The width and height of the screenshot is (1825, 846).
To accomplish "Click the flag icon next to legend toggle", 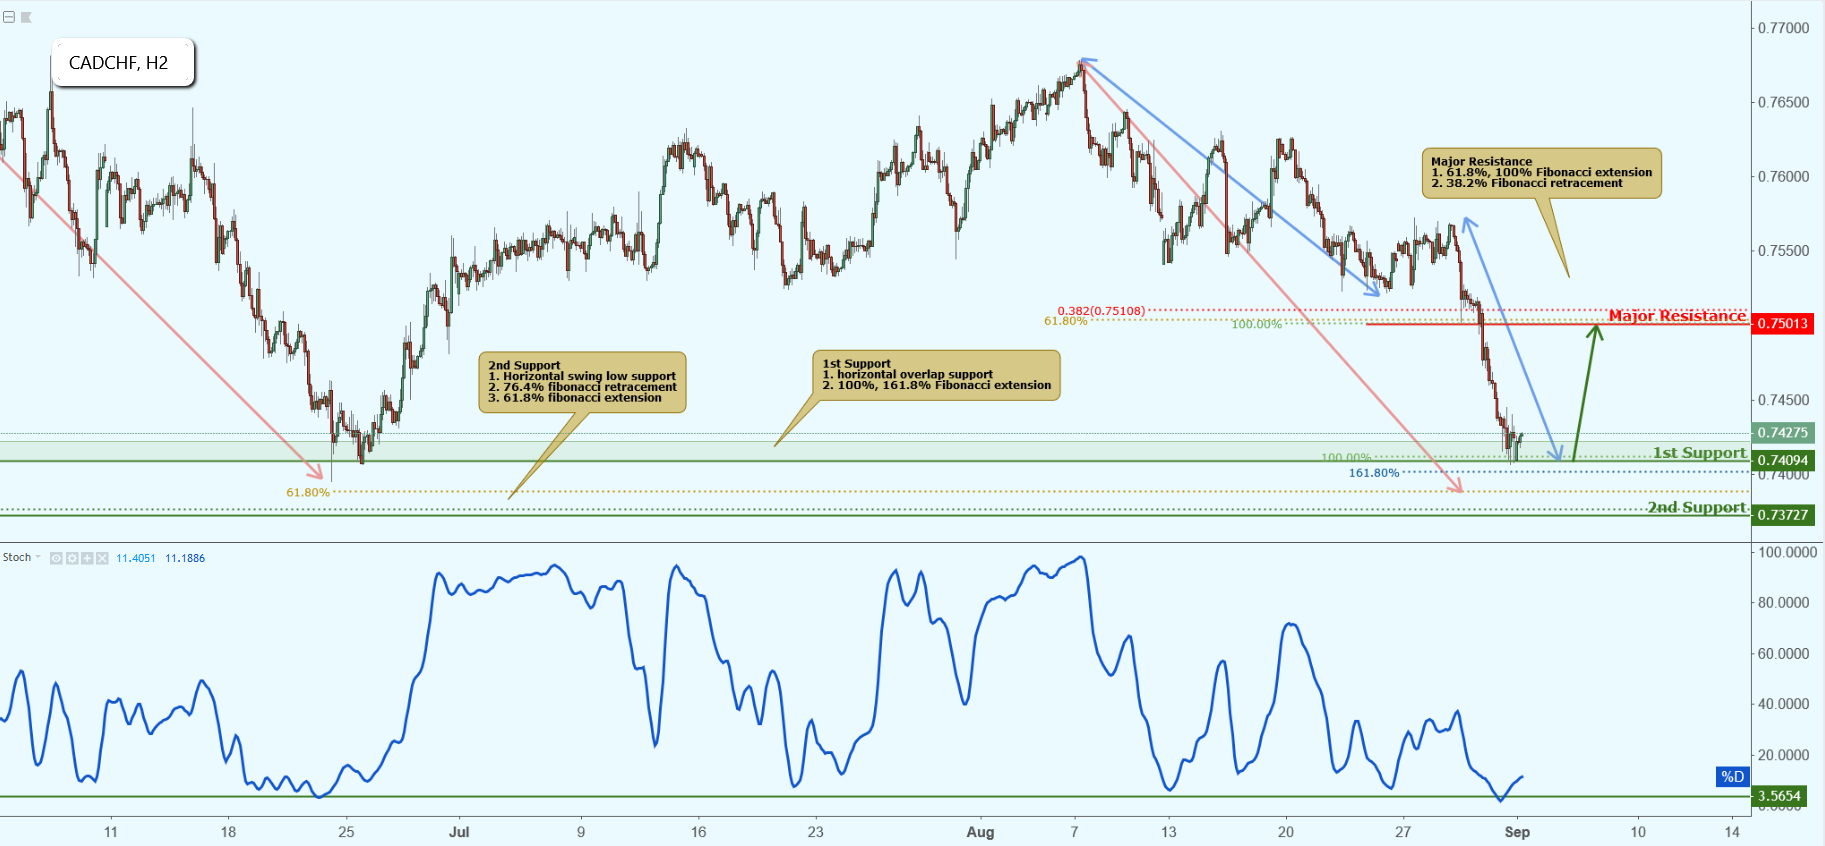I will 26,17.
